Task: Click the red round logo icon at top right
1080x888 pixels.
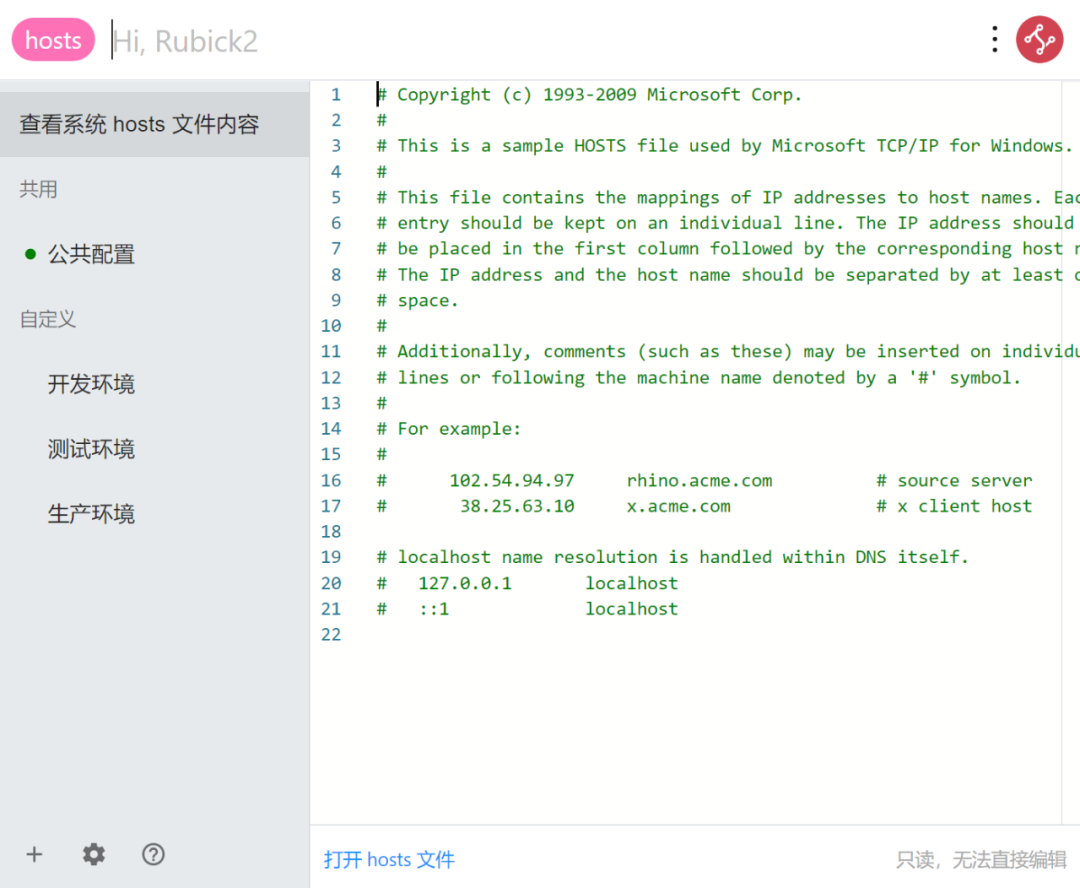Action: (1039, 40)
